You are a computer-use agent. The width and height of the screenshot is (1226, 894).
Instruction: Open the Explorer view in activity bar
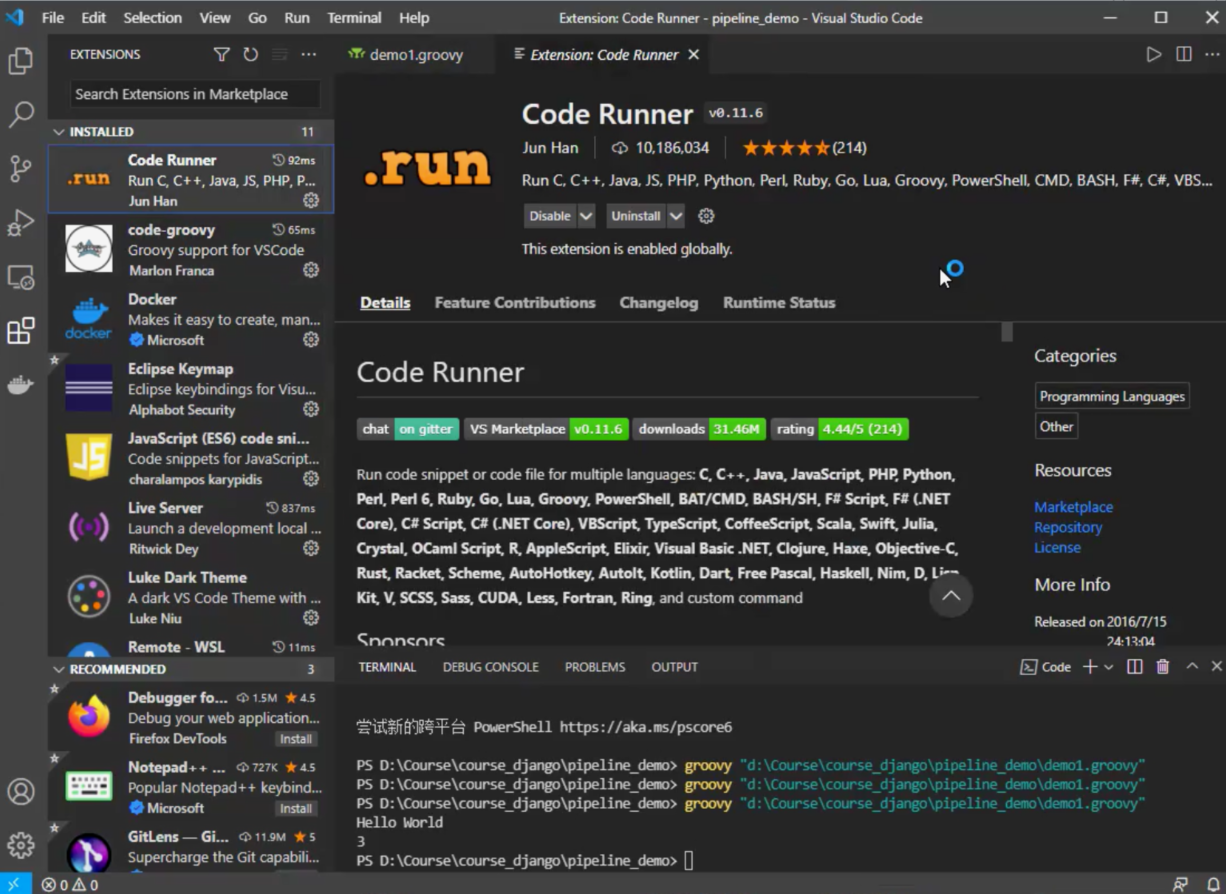pos(21,61)
